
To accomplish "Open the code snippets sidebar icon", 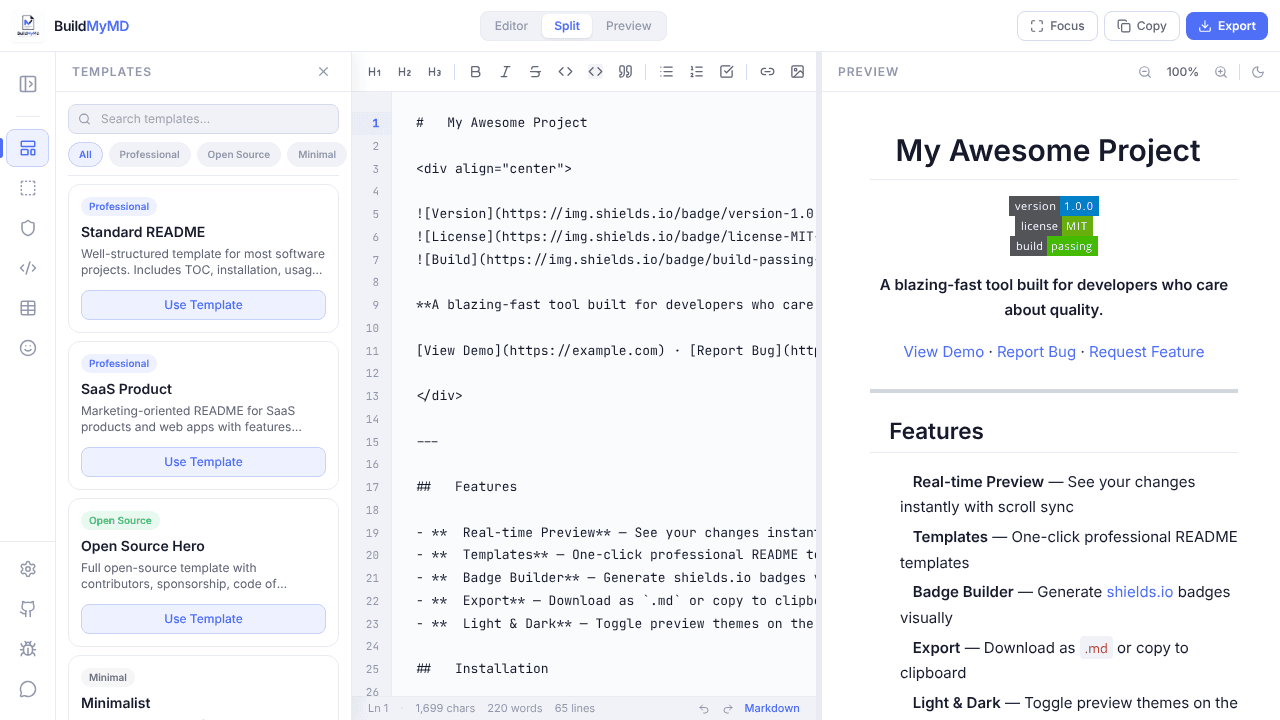I will pyautogui.click(x=28, y=268).
